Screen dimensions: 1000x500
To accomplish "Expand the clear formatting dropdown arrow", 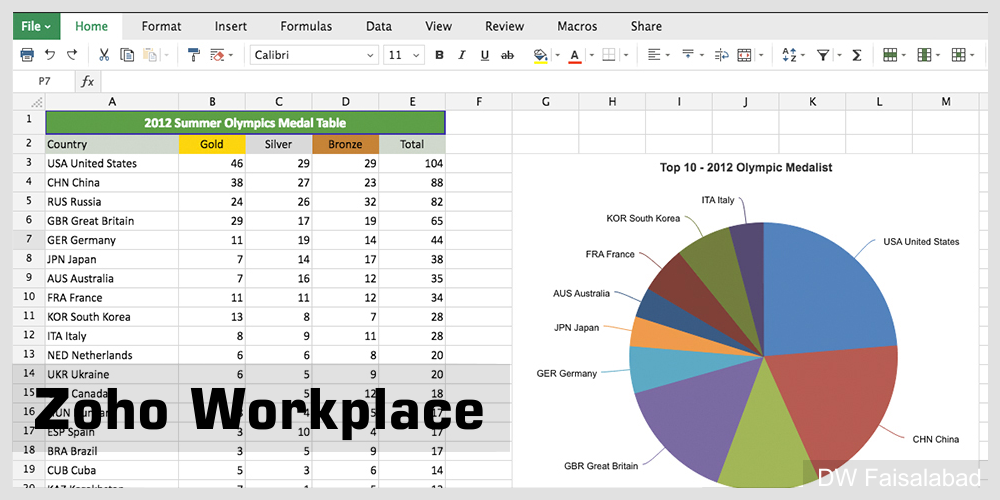I will 231,55.
